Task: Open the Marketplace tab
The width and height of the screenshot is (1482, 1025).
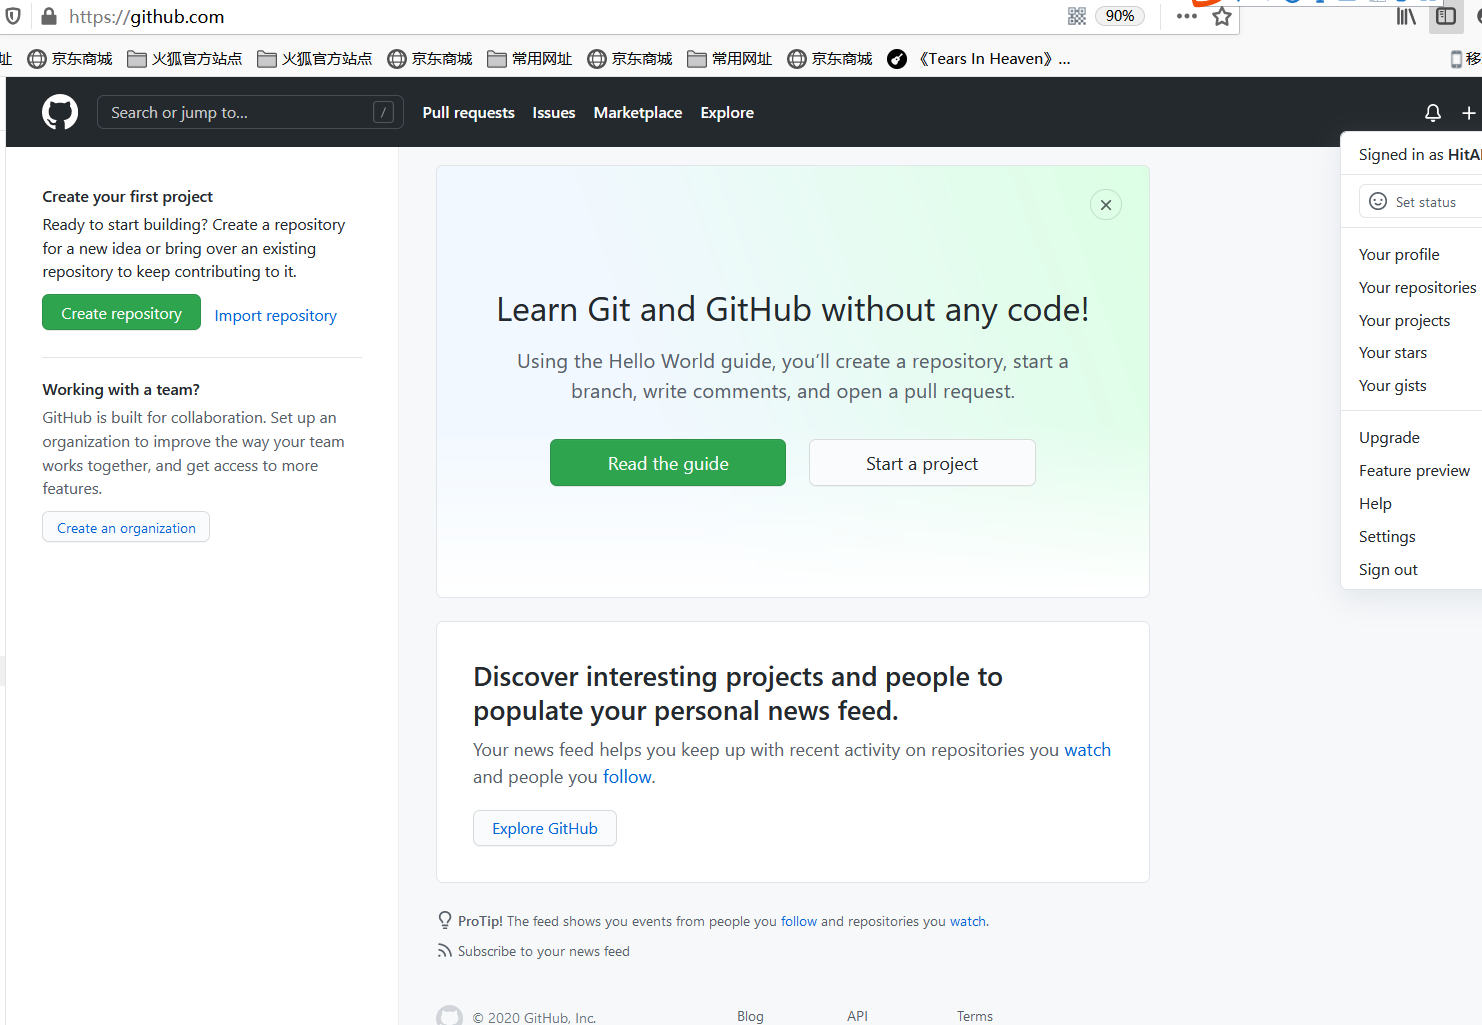Action: [x=637, y=112]
